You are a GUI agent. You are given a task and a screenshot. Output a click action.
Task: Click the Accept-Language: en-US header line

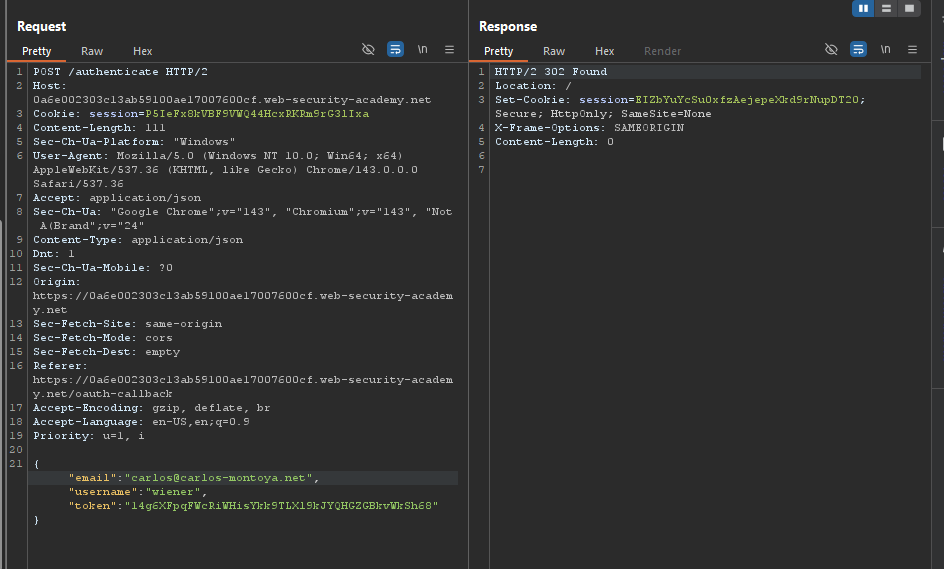point(141,421)
